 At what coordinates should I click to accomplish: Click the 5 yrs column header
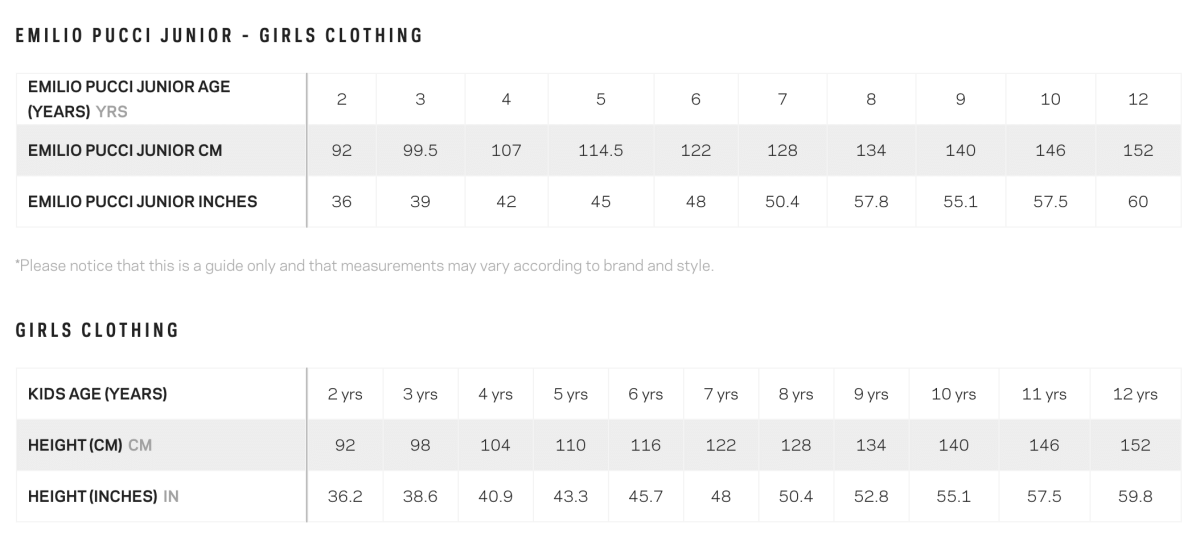coord(571,394)
